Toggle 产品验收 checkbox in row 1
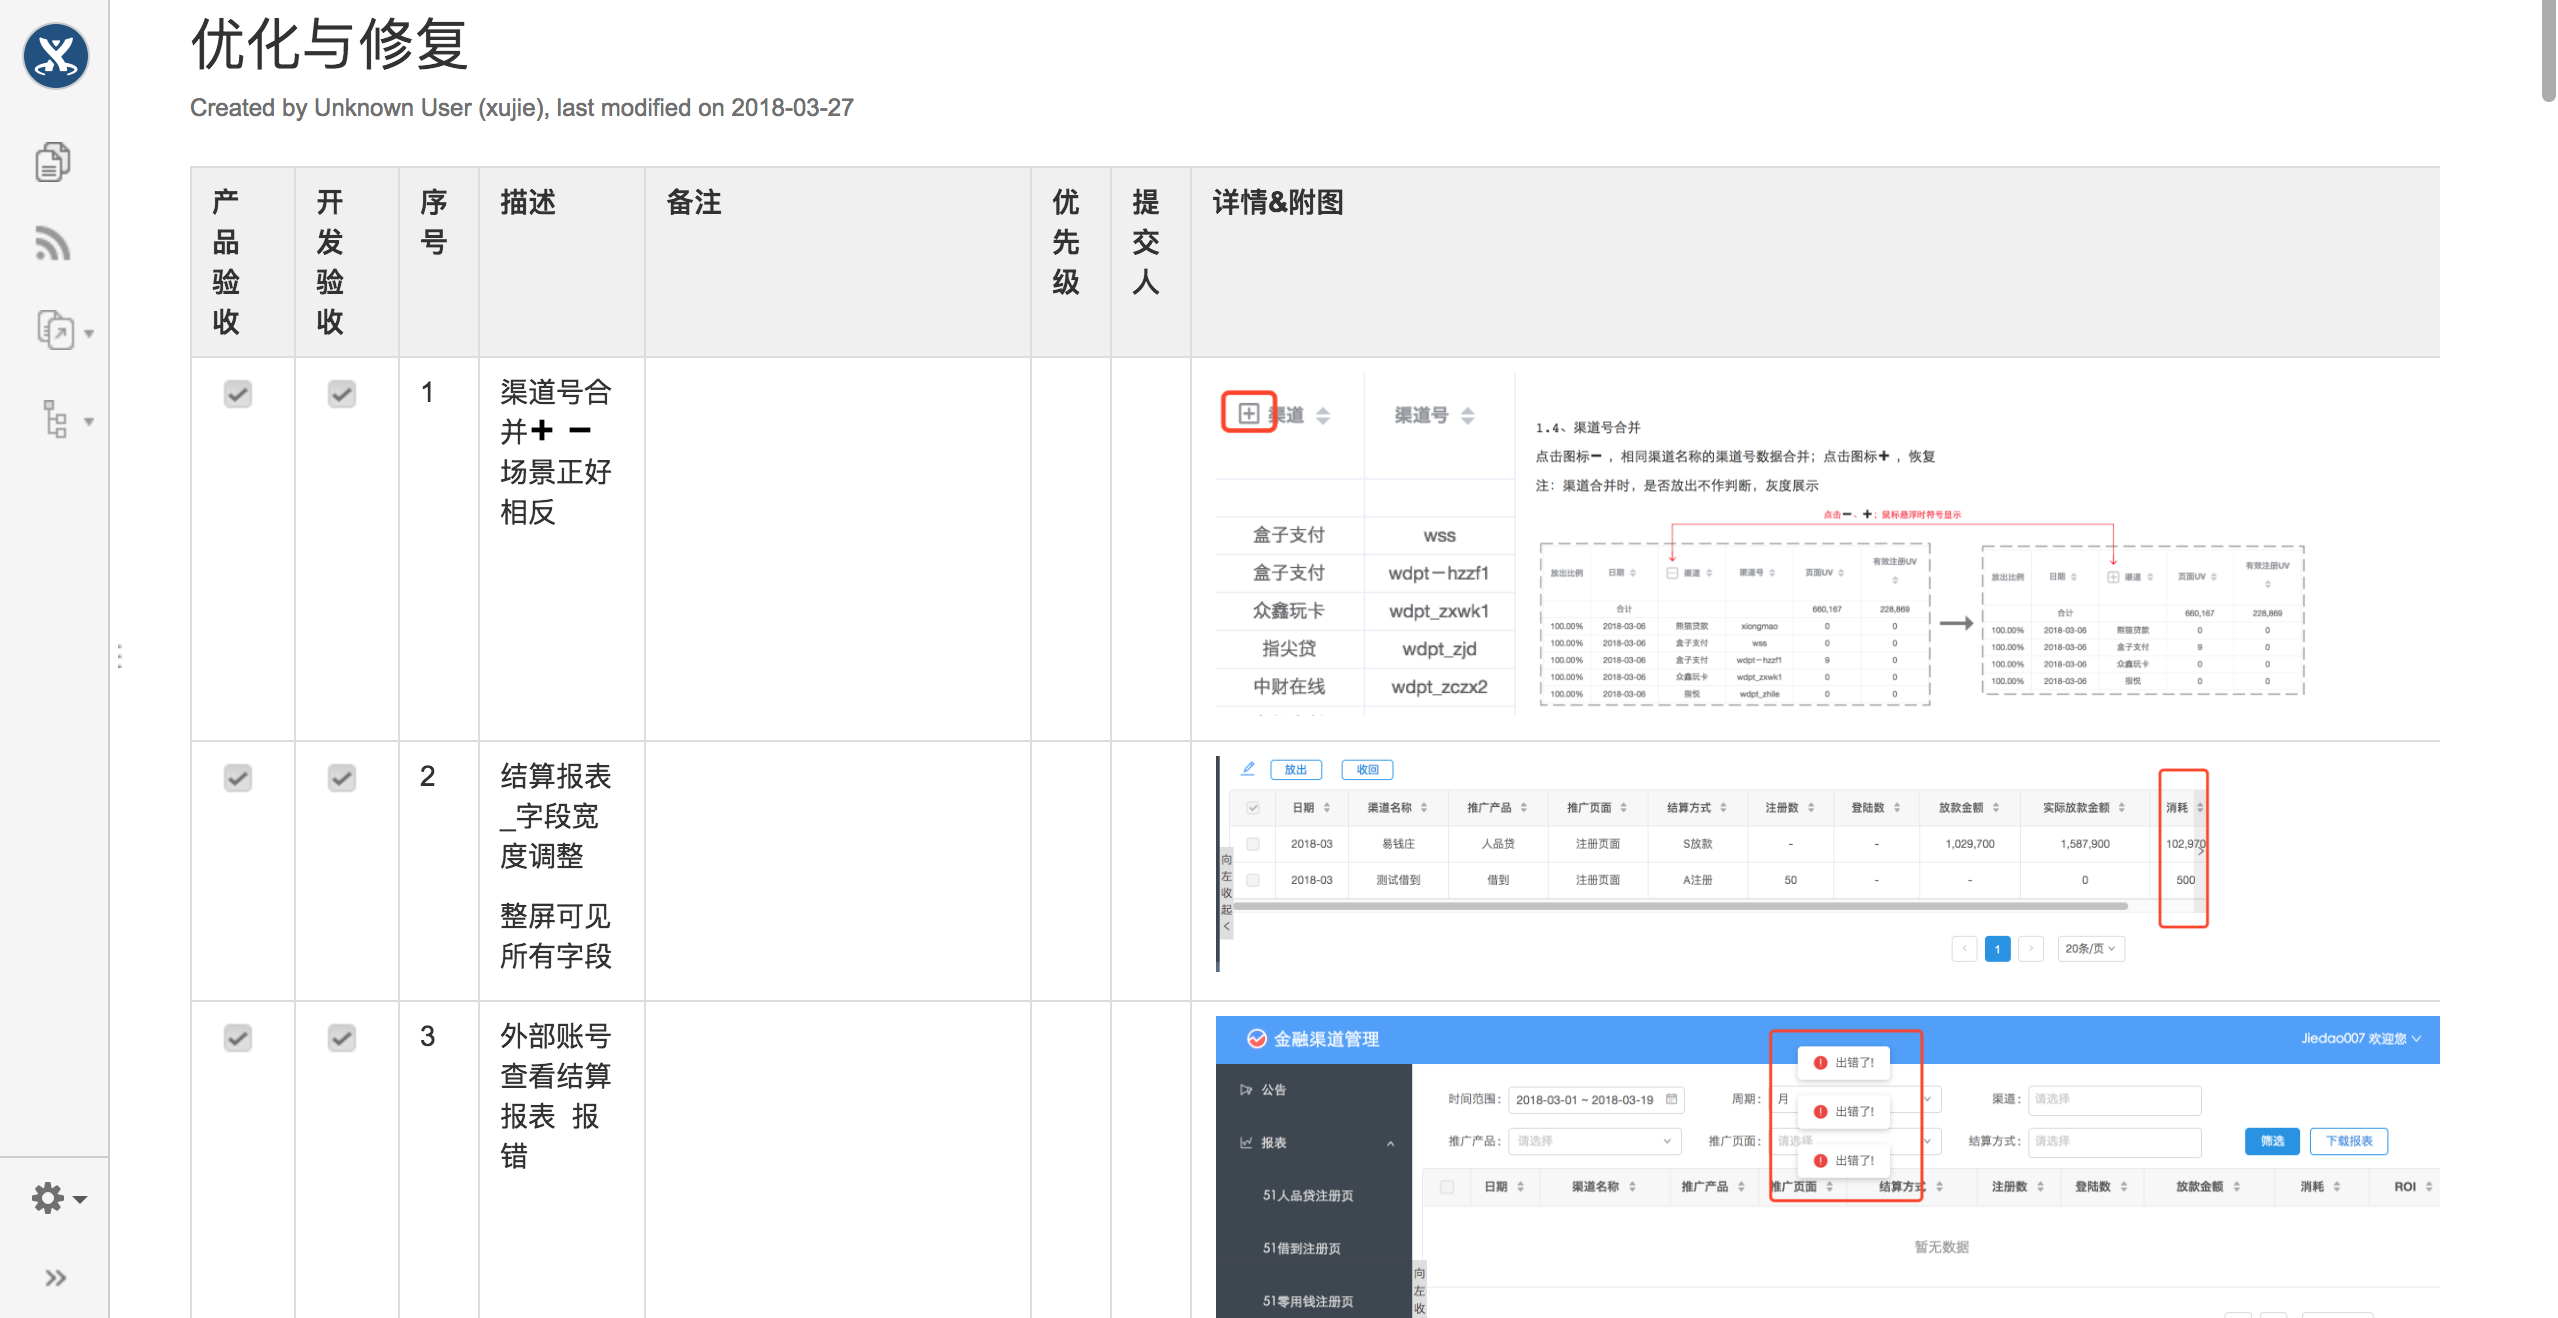2558x1318 pixels. [x=238, y=393]
